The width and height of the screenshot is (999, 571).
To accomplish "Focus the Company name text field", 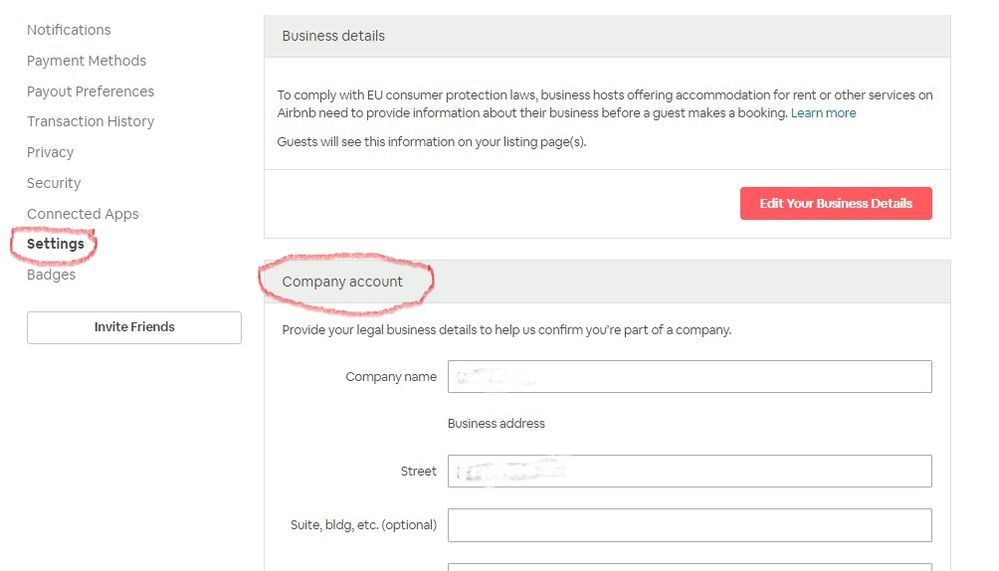I will tap(690, 377).
